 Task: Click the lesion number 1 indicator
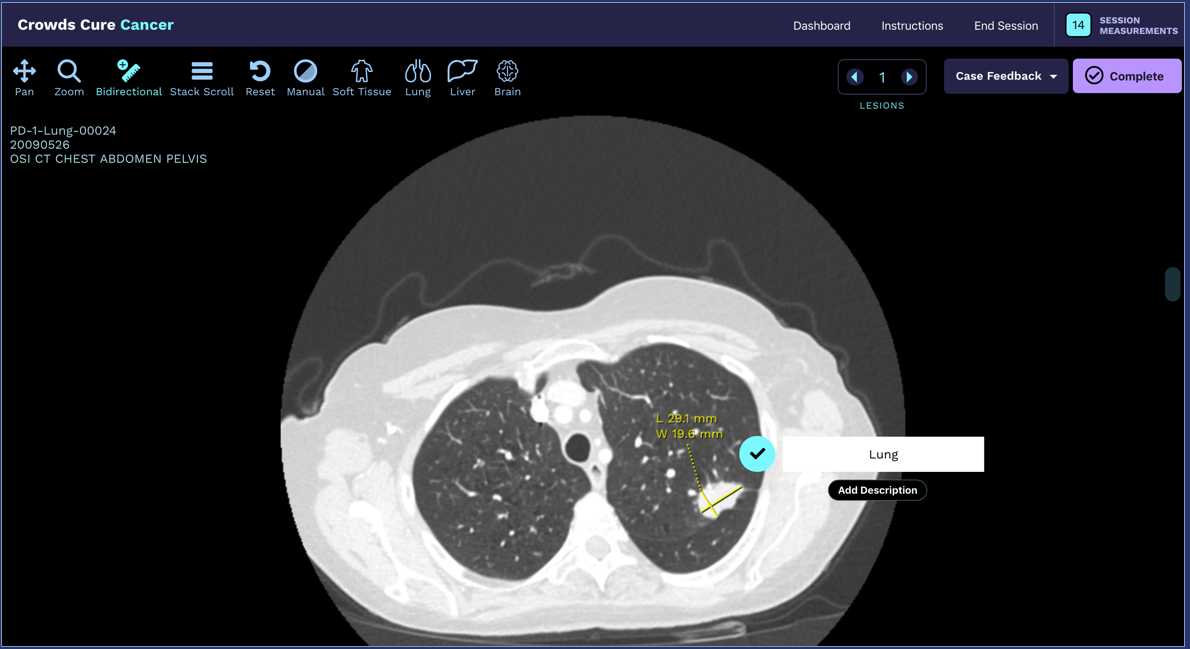pos(882,77)
